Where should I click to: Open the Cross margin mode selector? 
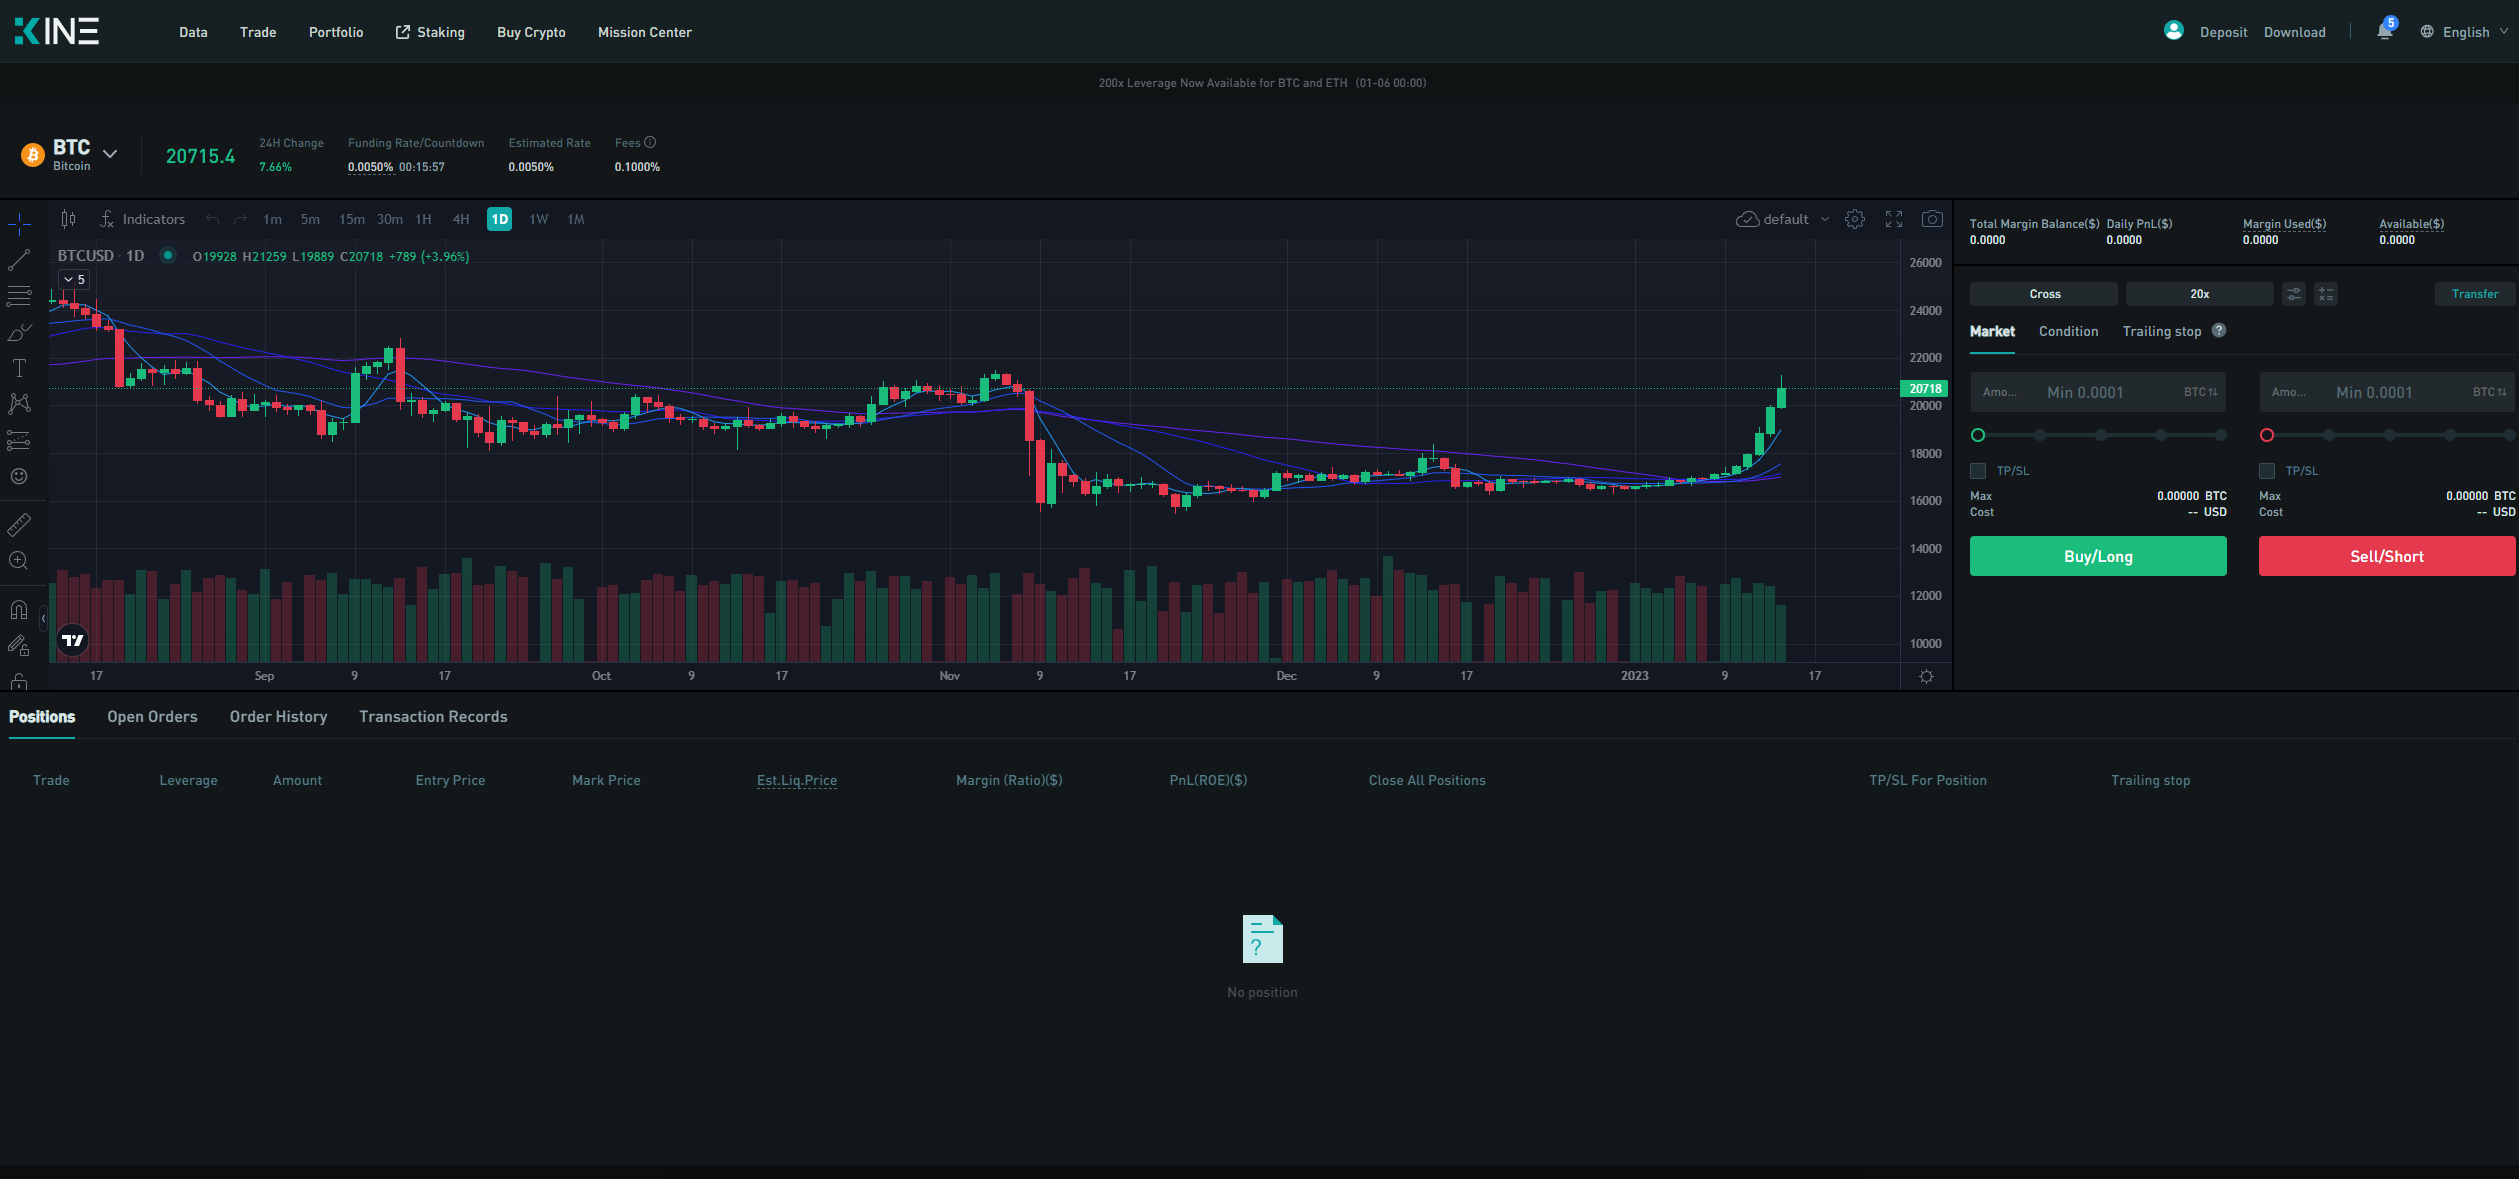(2044, 294)
